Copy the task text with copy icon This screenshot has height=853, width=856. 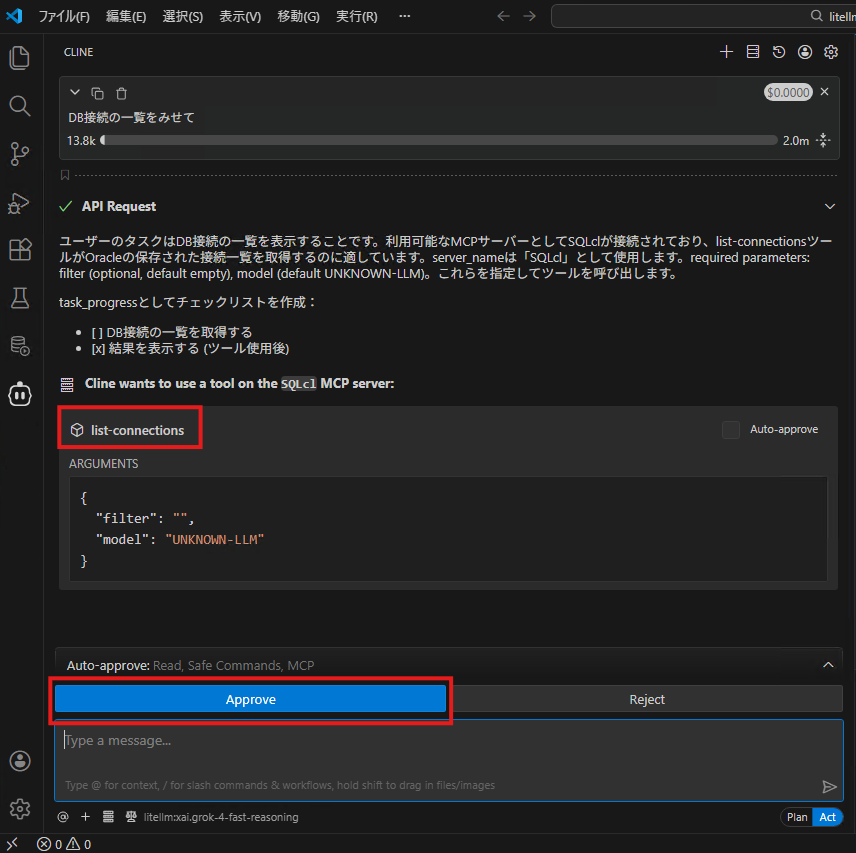tap(98, 93)
